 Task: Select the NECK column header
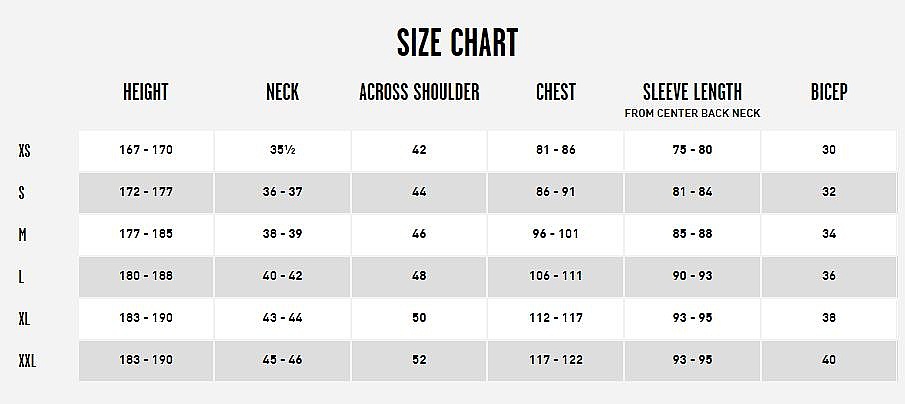click(x=282, y=92)
